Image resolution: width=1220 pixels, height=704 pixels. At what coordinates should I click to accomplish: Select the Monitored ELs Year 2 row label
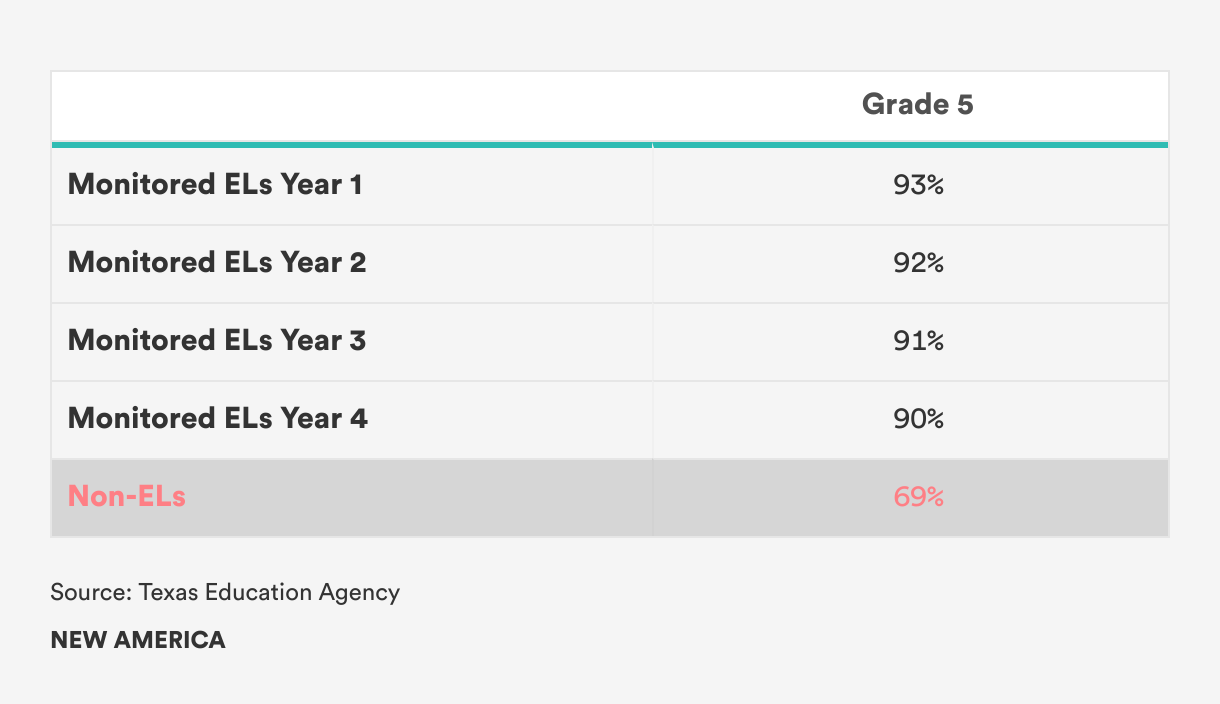click(x=217, y=263)
